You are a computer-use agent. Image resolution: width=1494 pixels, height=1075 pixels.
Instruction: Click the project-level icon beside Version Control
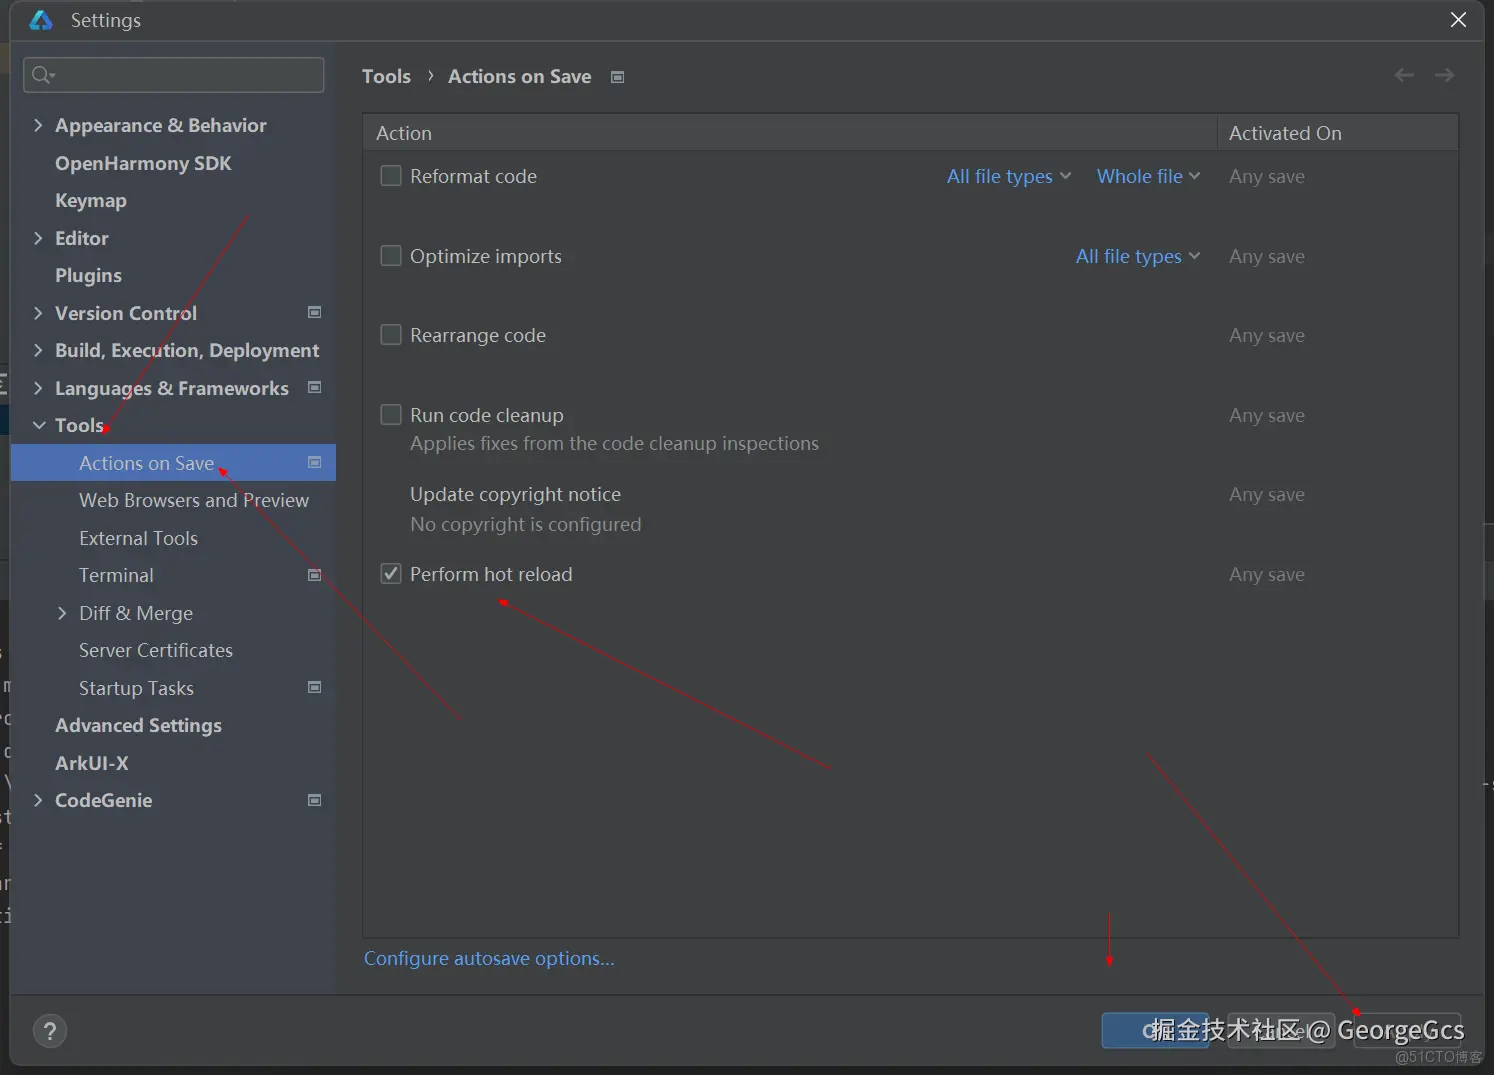[x=314, y=313]
